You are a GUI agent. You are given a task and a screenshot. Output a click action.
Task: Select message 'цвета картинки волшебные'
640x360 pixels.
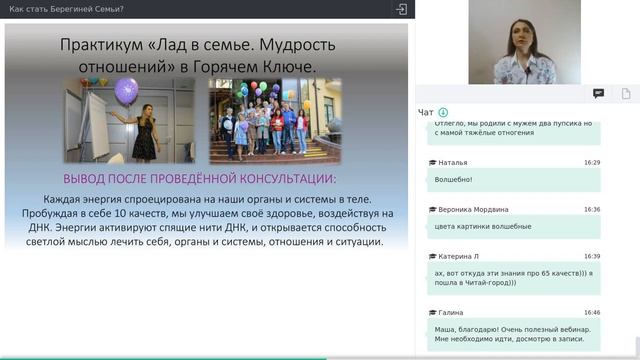514,227
